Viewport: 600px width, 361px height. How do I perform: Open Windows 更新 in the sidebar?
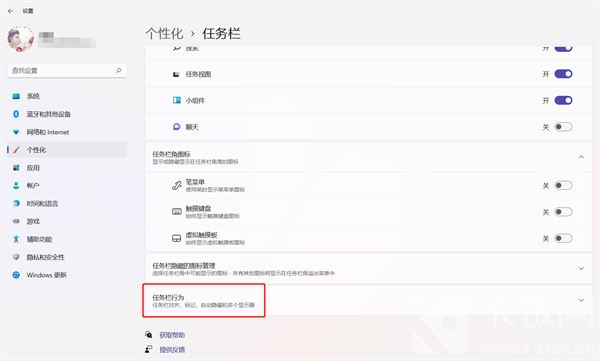pyautogui.click(x=67, y=275)
